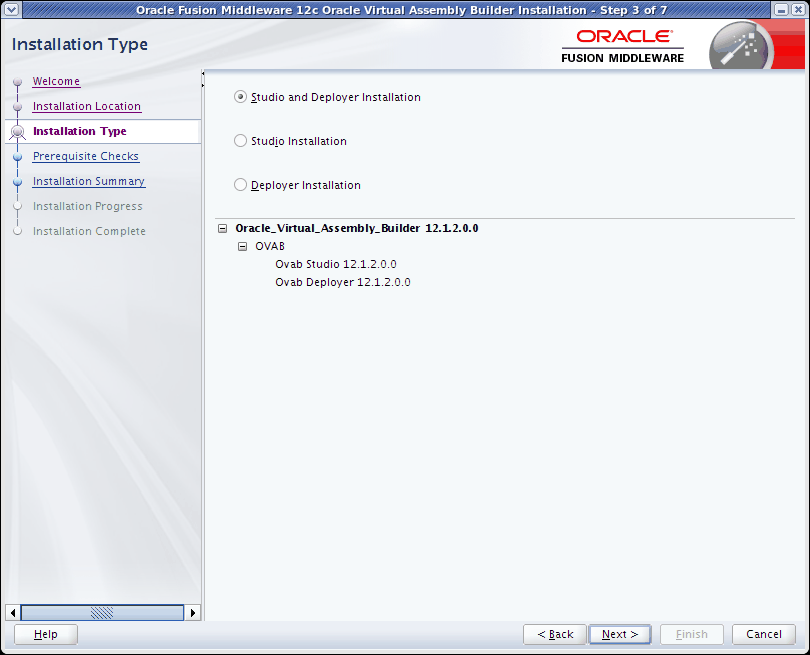This screenshot has width=810, height=655.
Task: Open the Installation Location step link
Action: (87, 106)
